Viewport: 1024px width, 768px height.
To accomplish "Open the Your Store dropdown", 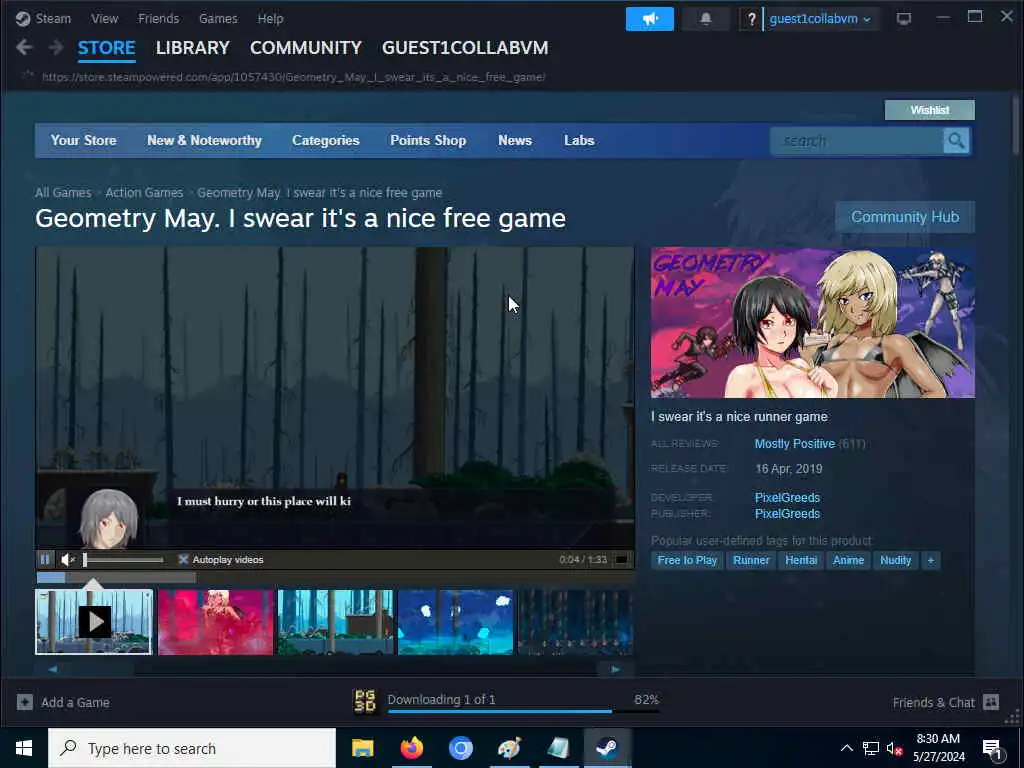I will pyautogui.click(x=84, y=140).
